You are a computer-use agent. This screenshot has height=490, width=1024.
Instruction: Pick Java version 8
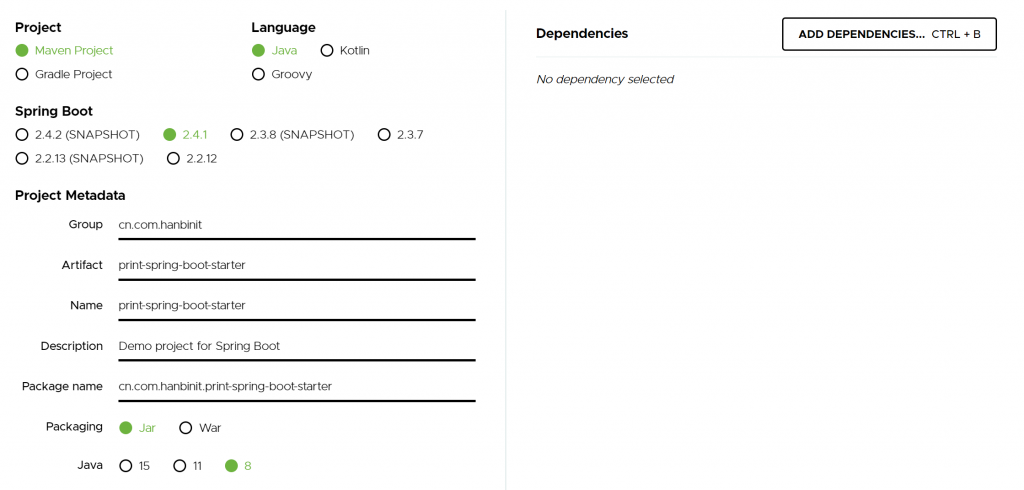(x=238, y=466)
